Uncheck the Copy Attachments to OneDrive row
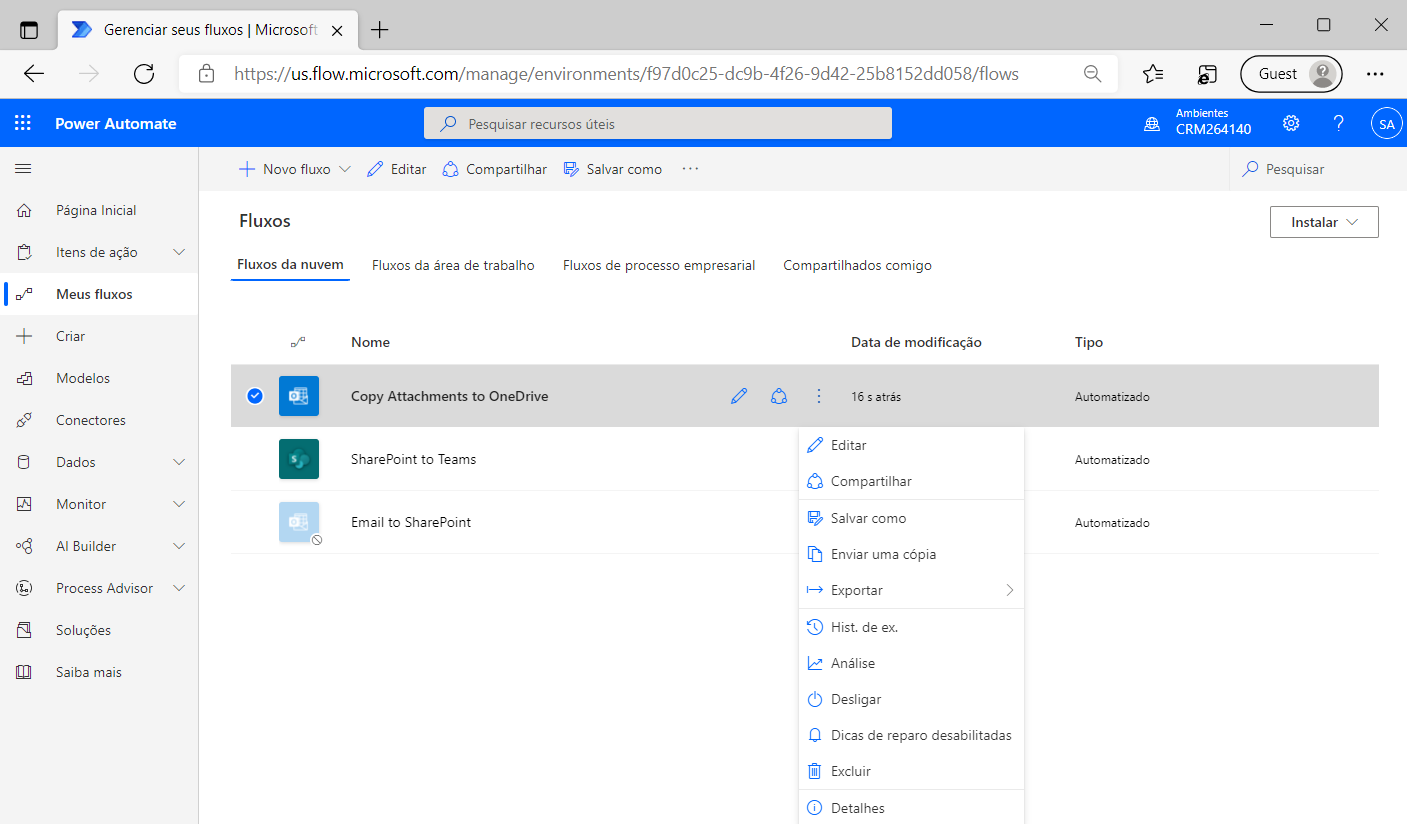This screenshot has height=824, width=1407. pyautogui.click(x=255, y=396)
